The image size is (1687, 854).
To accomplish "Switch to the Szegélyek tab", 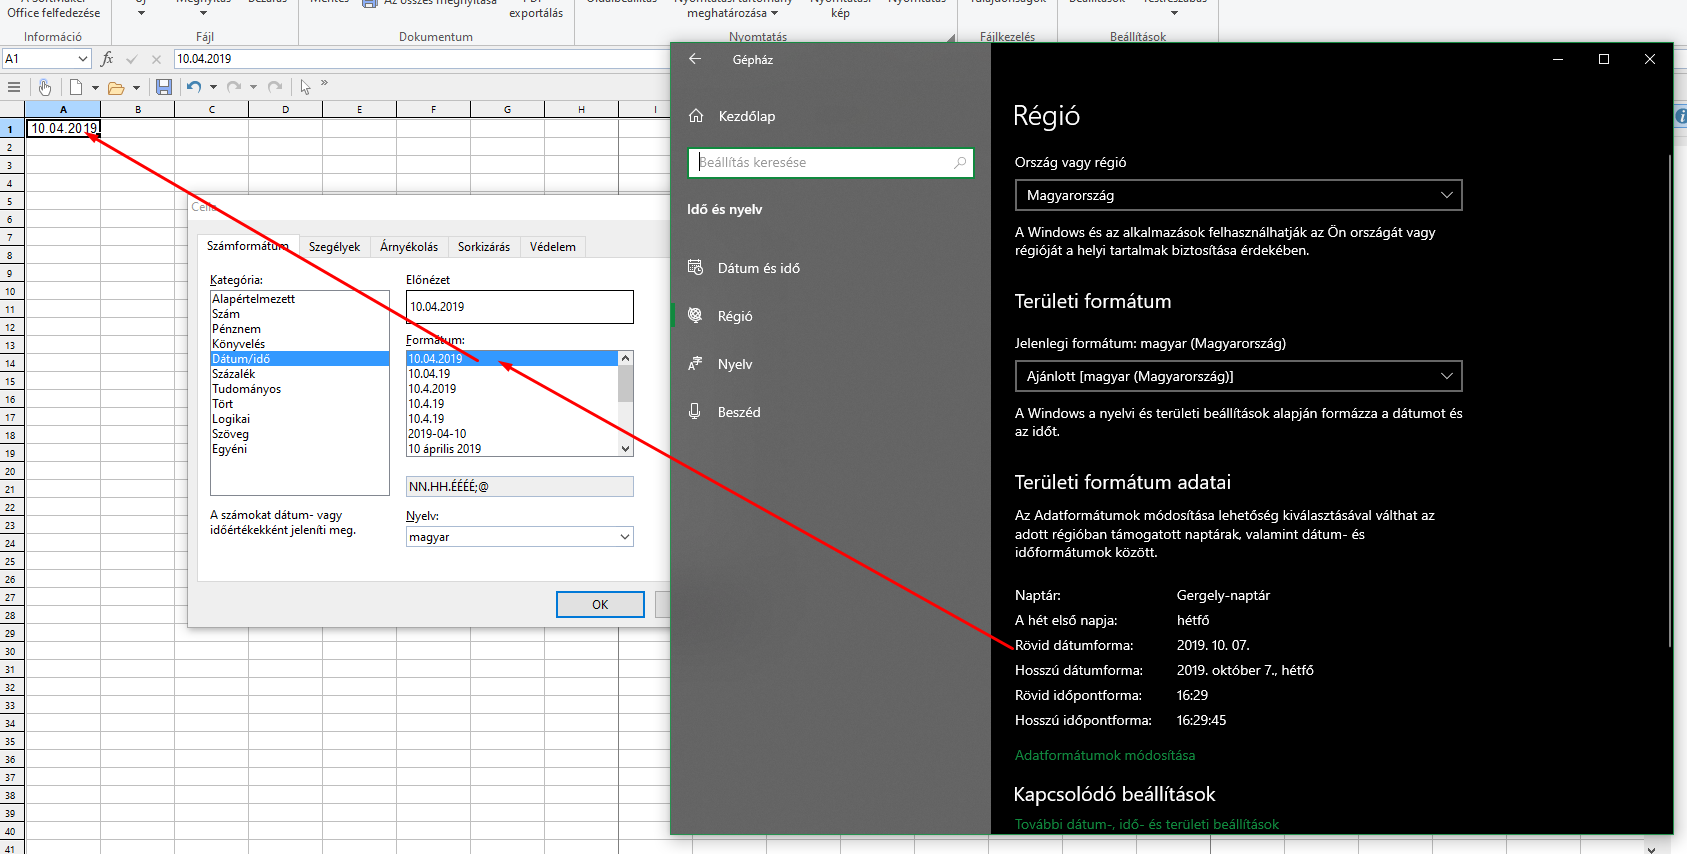I will [334, 247].
